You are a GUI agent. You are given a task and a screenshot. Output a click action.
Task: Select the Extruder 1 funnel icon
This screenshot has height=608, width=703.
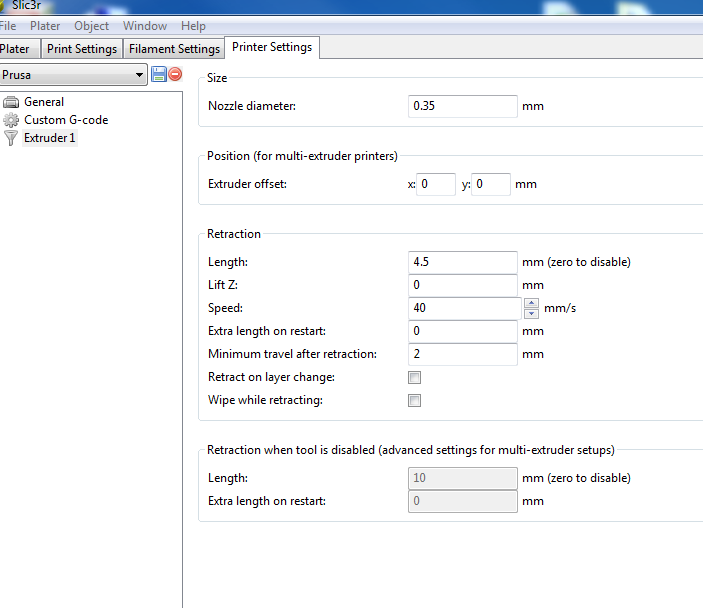tap(11, 138)
